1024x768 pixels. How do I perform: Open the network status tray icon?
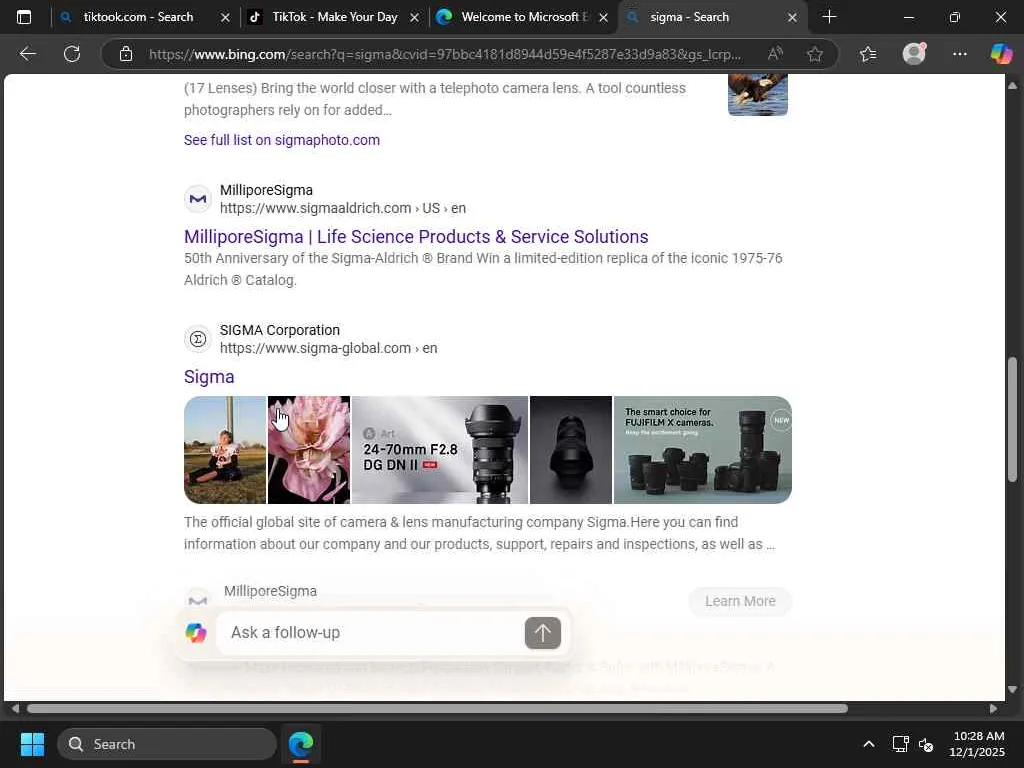click(x=901, y=744)
